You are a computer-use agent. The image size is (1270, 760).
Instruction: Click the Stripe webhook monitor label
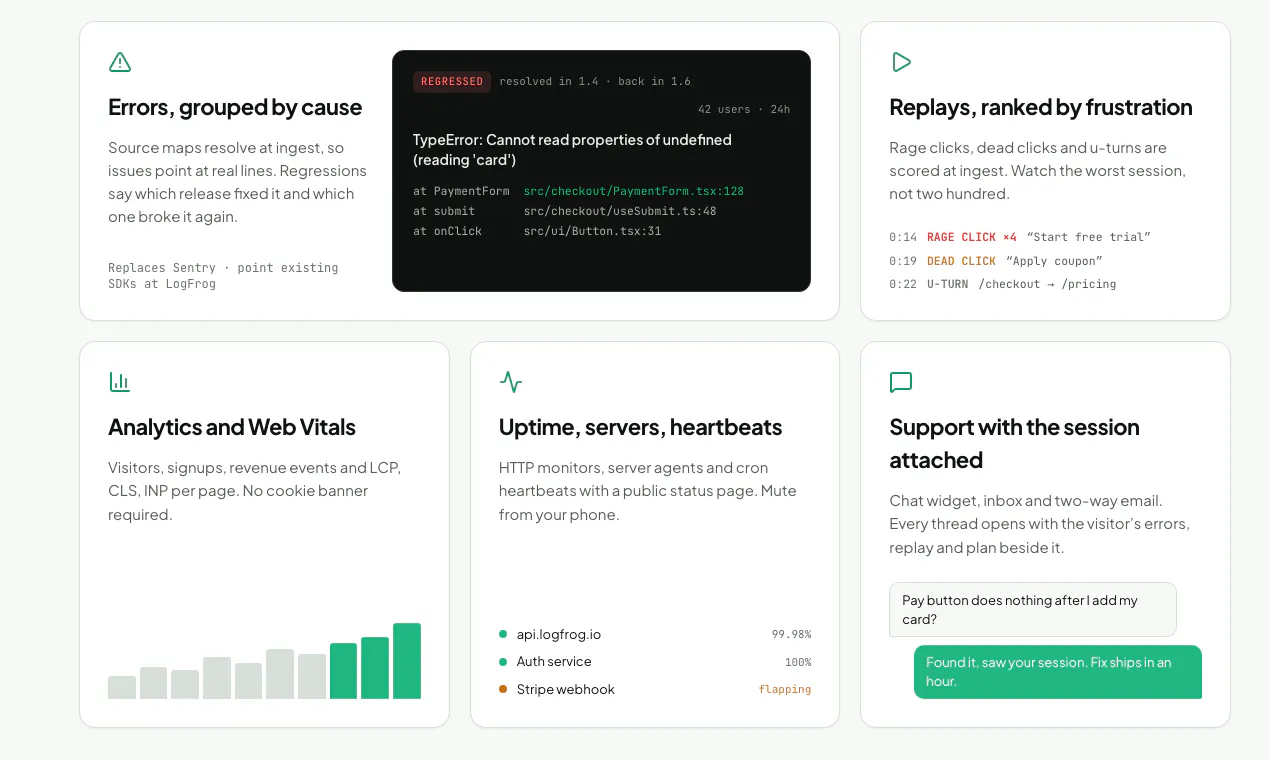pos(566,689)
